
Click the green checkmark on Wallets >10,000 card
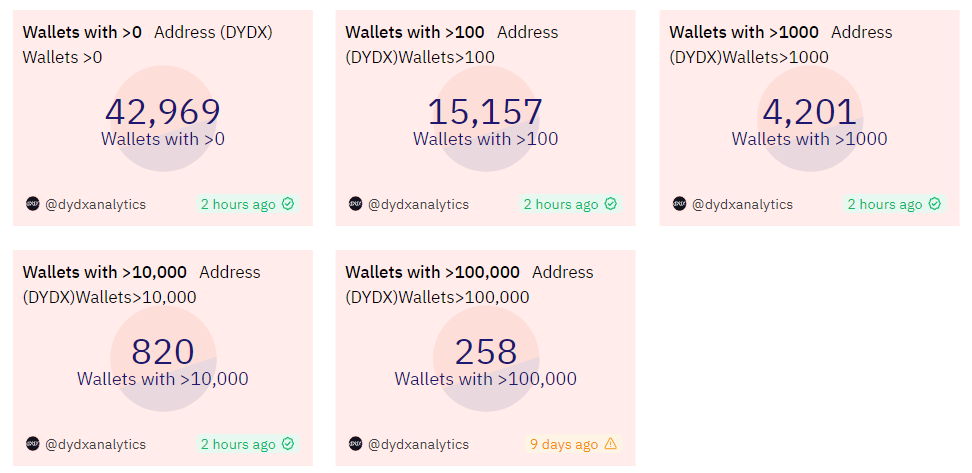coord(288,444)
